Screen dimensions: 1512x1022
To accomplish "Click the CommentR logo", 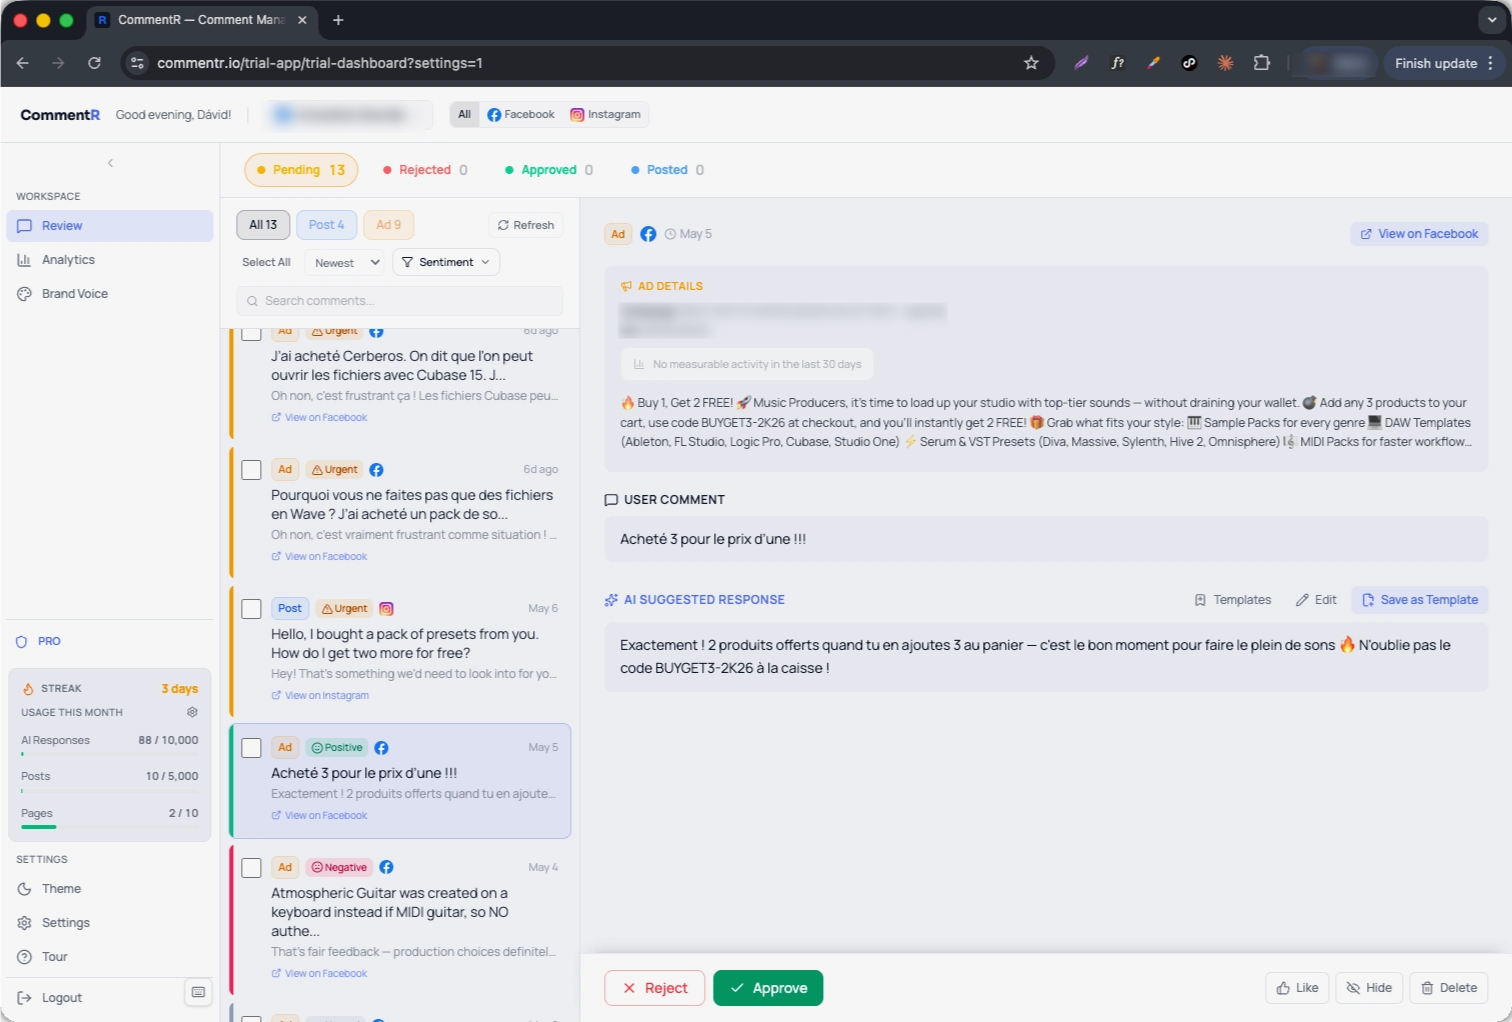I will click(60, 115).
